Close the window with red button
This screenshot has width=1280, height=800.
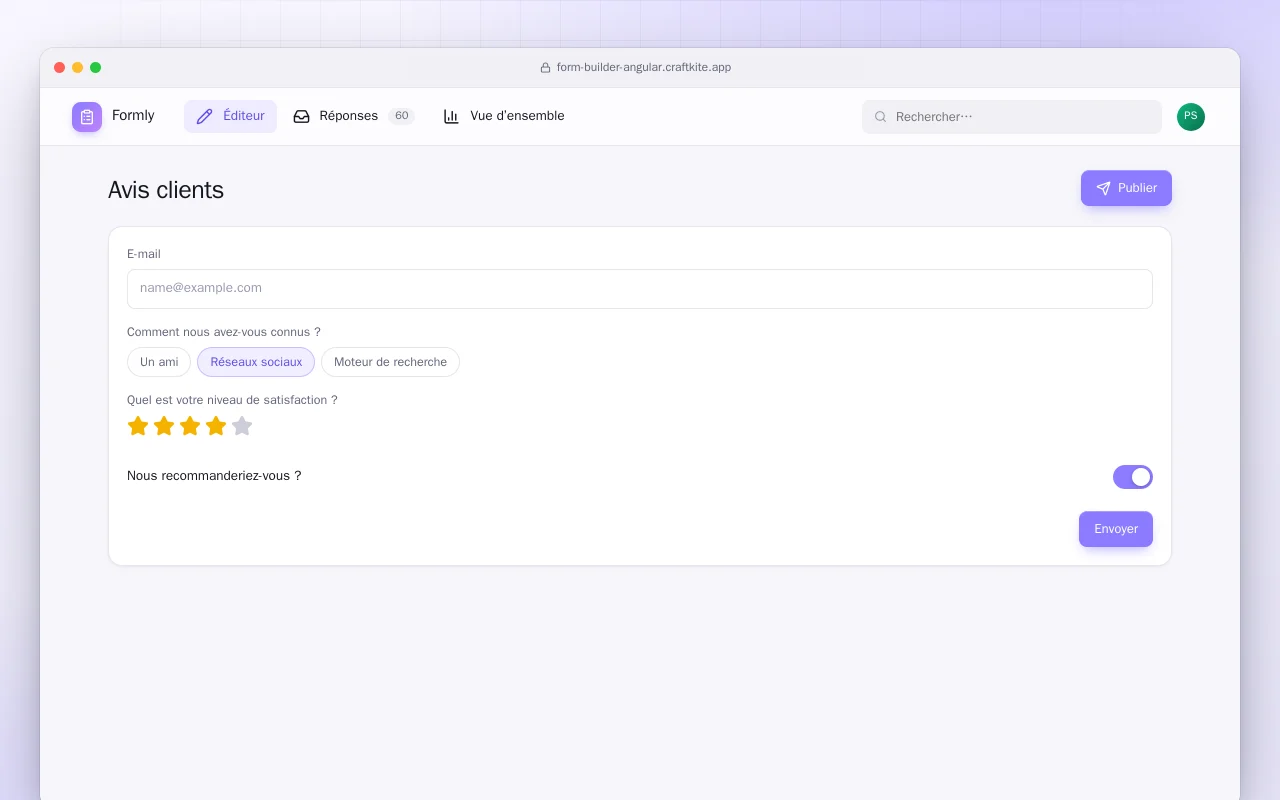point(60,68)
